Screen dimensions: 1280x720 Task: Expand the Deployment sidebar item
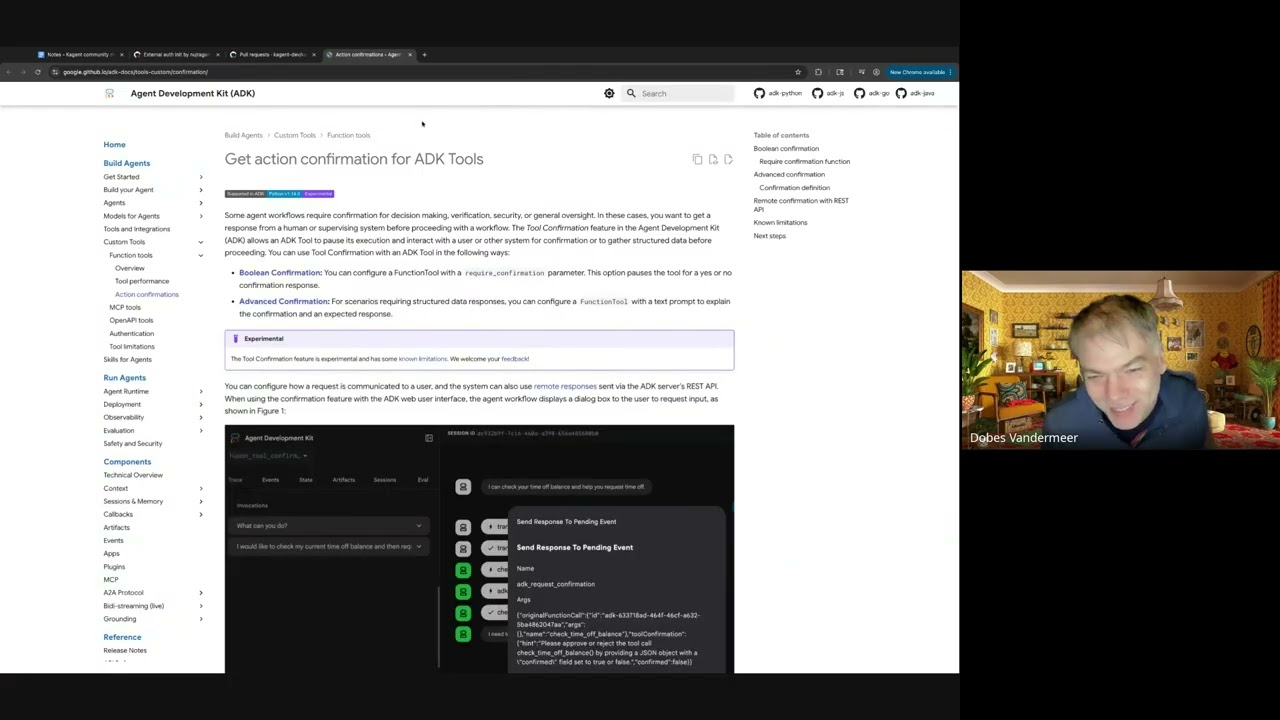pyautogui.click(x=153, y=404)
